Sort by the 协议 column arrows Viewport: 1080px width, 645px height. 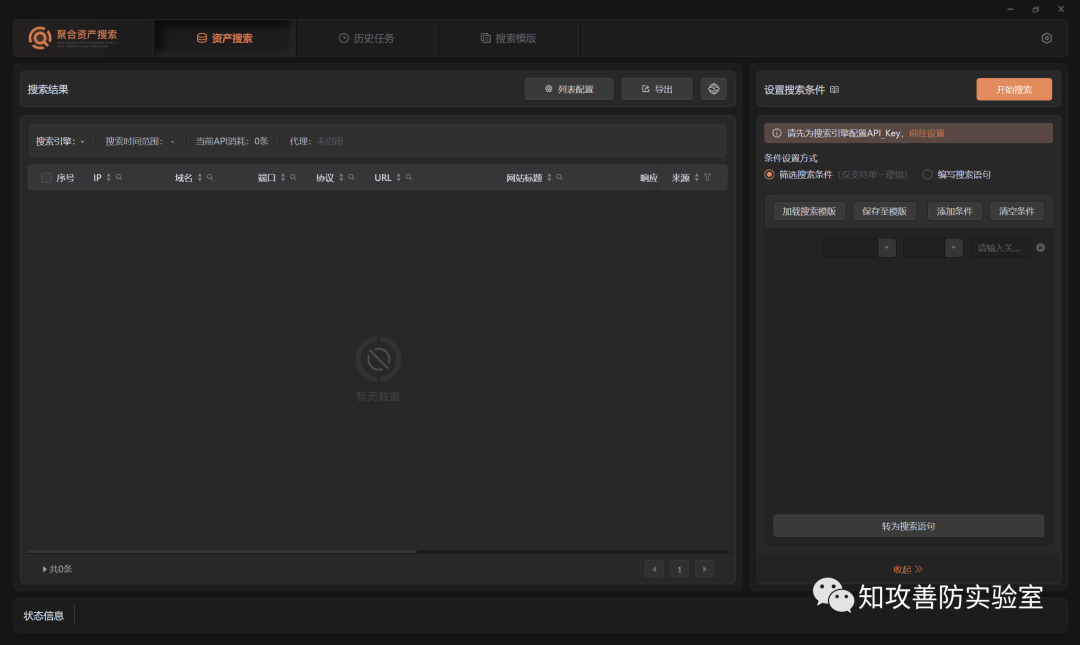pos(341,178)
